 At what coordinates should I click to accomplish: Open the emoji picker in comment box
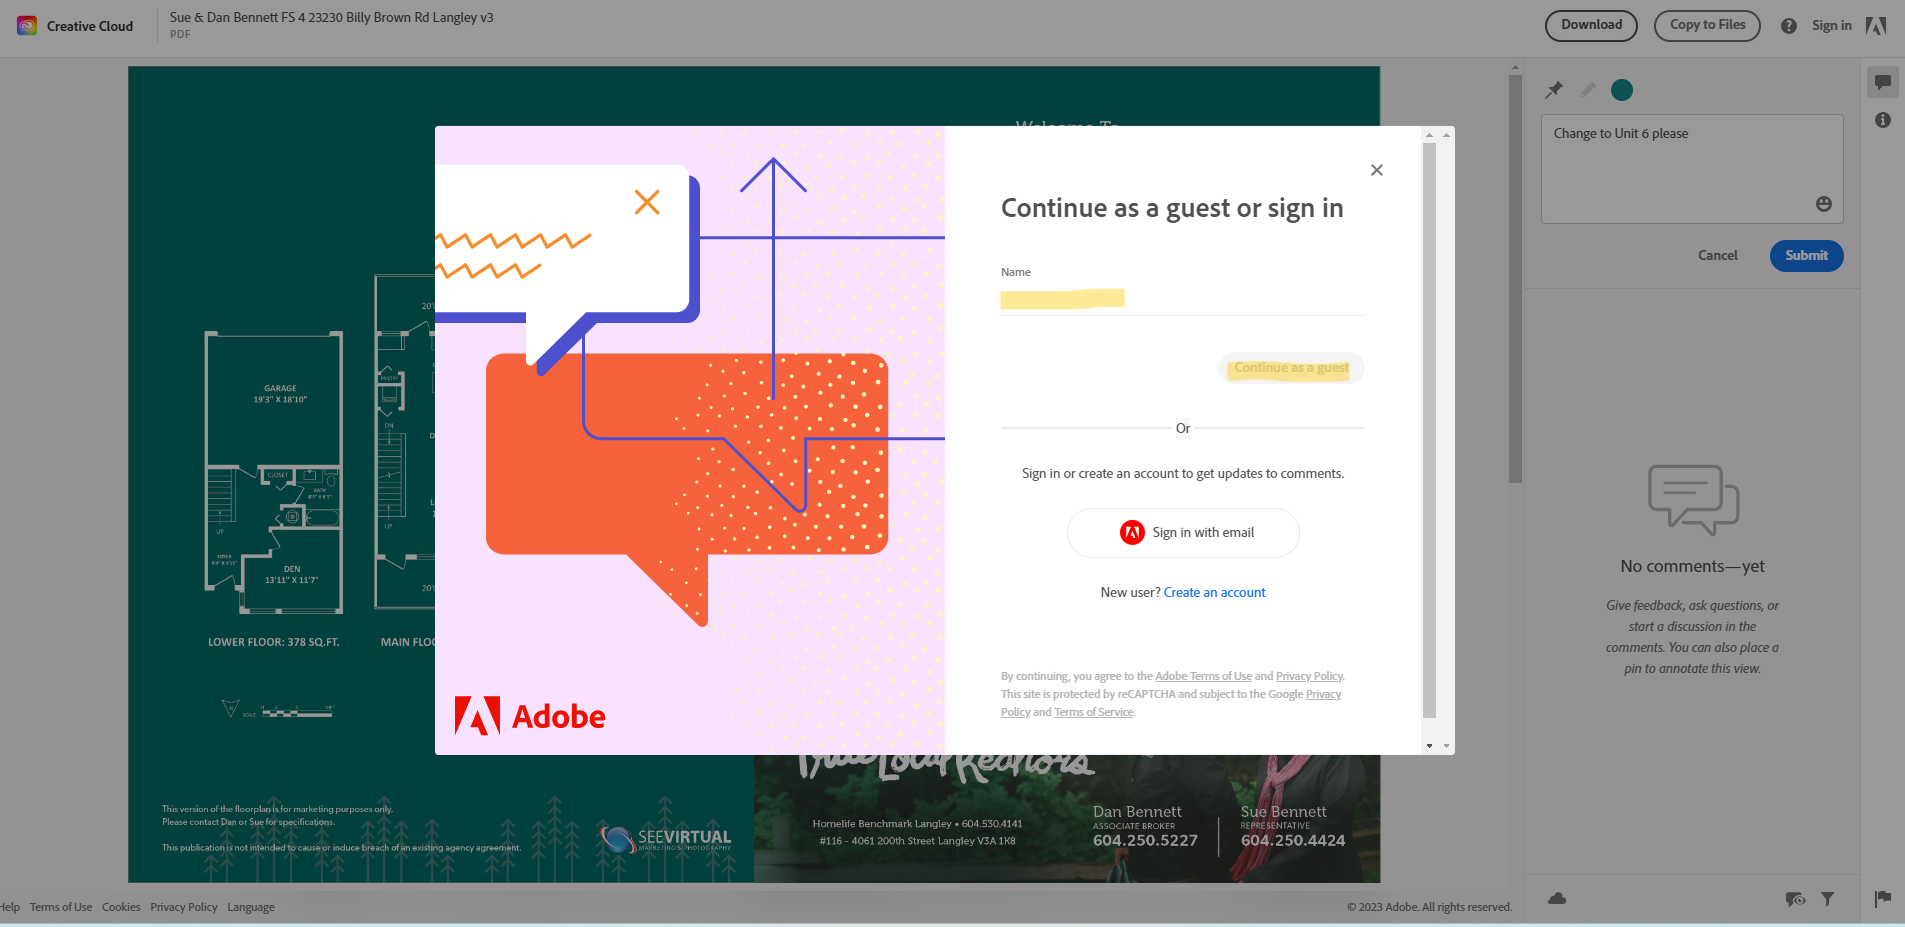(1824, 204)
